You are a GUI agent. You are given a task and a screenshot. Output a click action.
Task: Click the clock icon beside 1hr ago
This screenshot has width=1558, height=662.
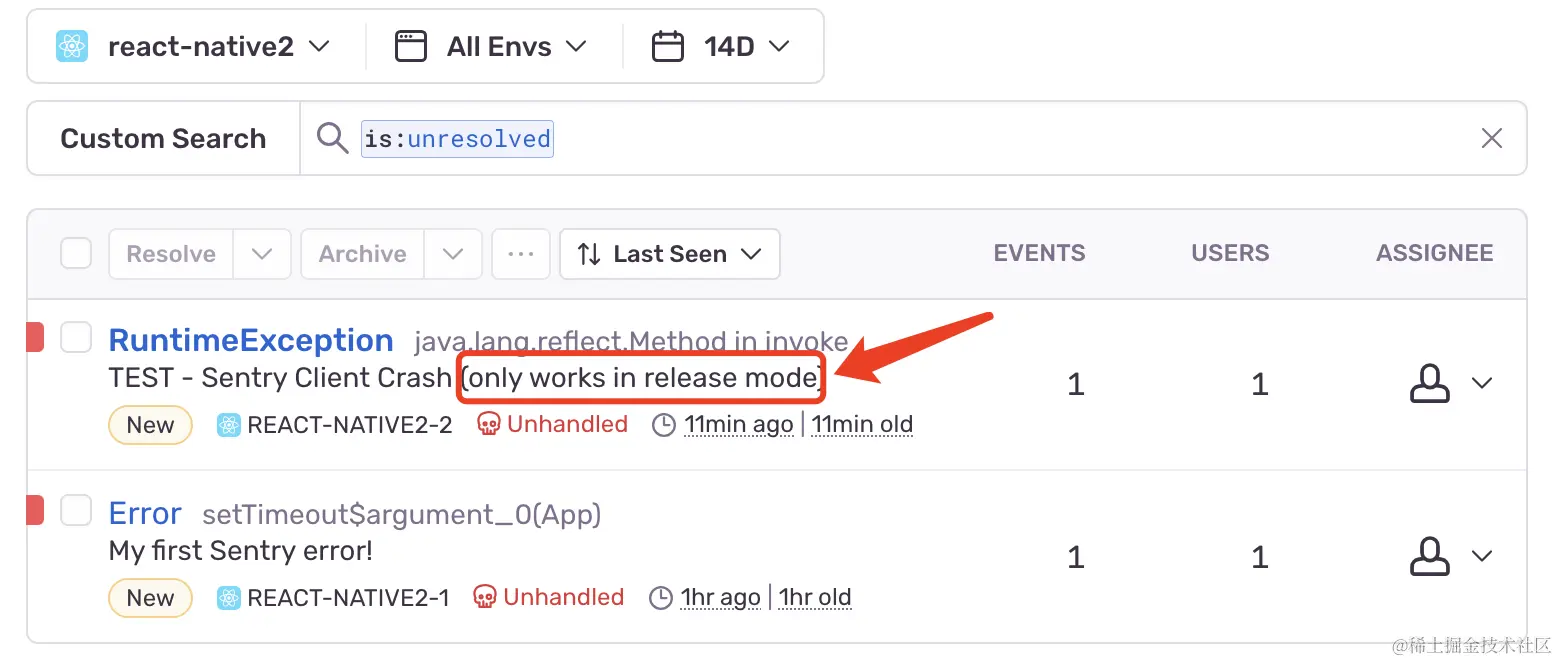tap(661, 597)
